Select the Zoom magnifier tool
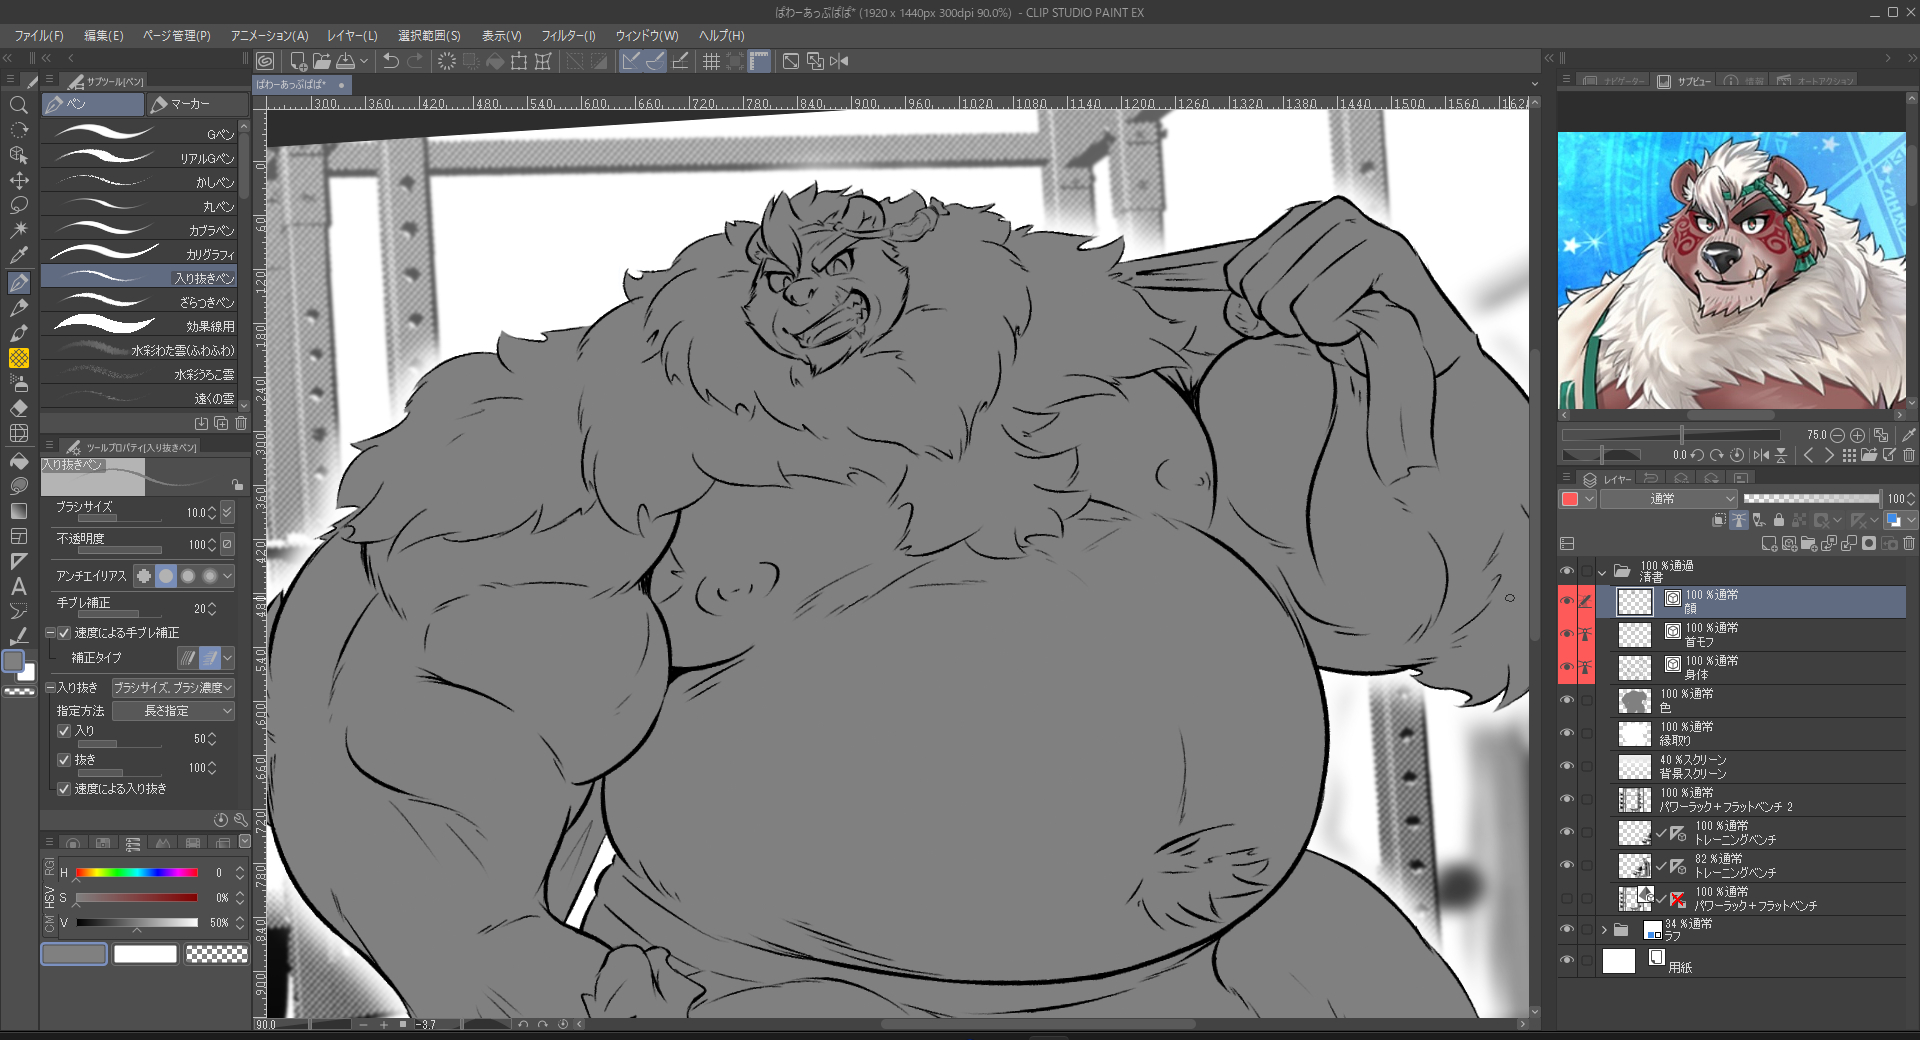 coord(18,105)
